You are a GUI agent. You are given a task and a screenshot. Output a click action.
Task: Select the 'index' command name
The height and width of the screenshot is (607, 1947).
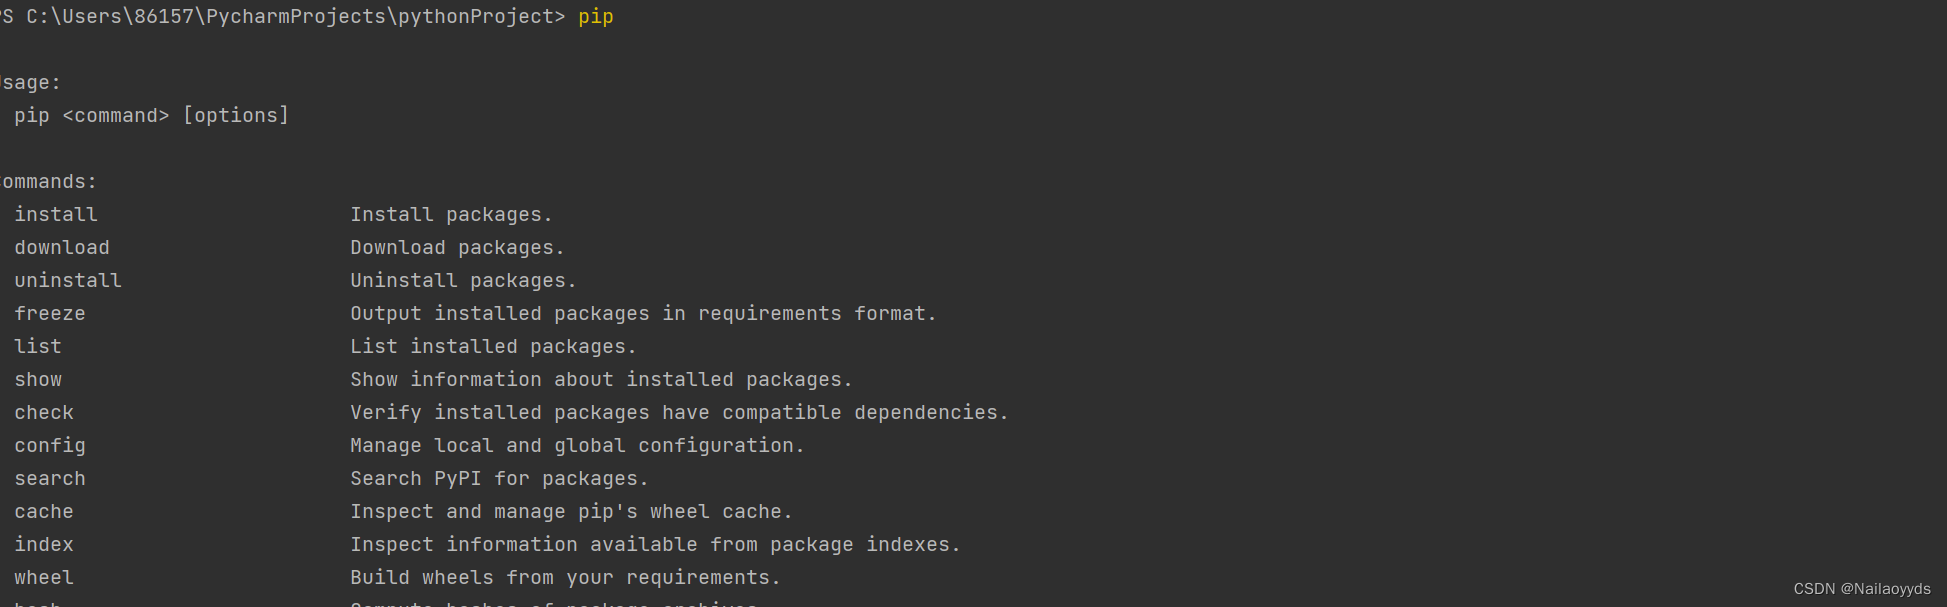click(44, 544)
